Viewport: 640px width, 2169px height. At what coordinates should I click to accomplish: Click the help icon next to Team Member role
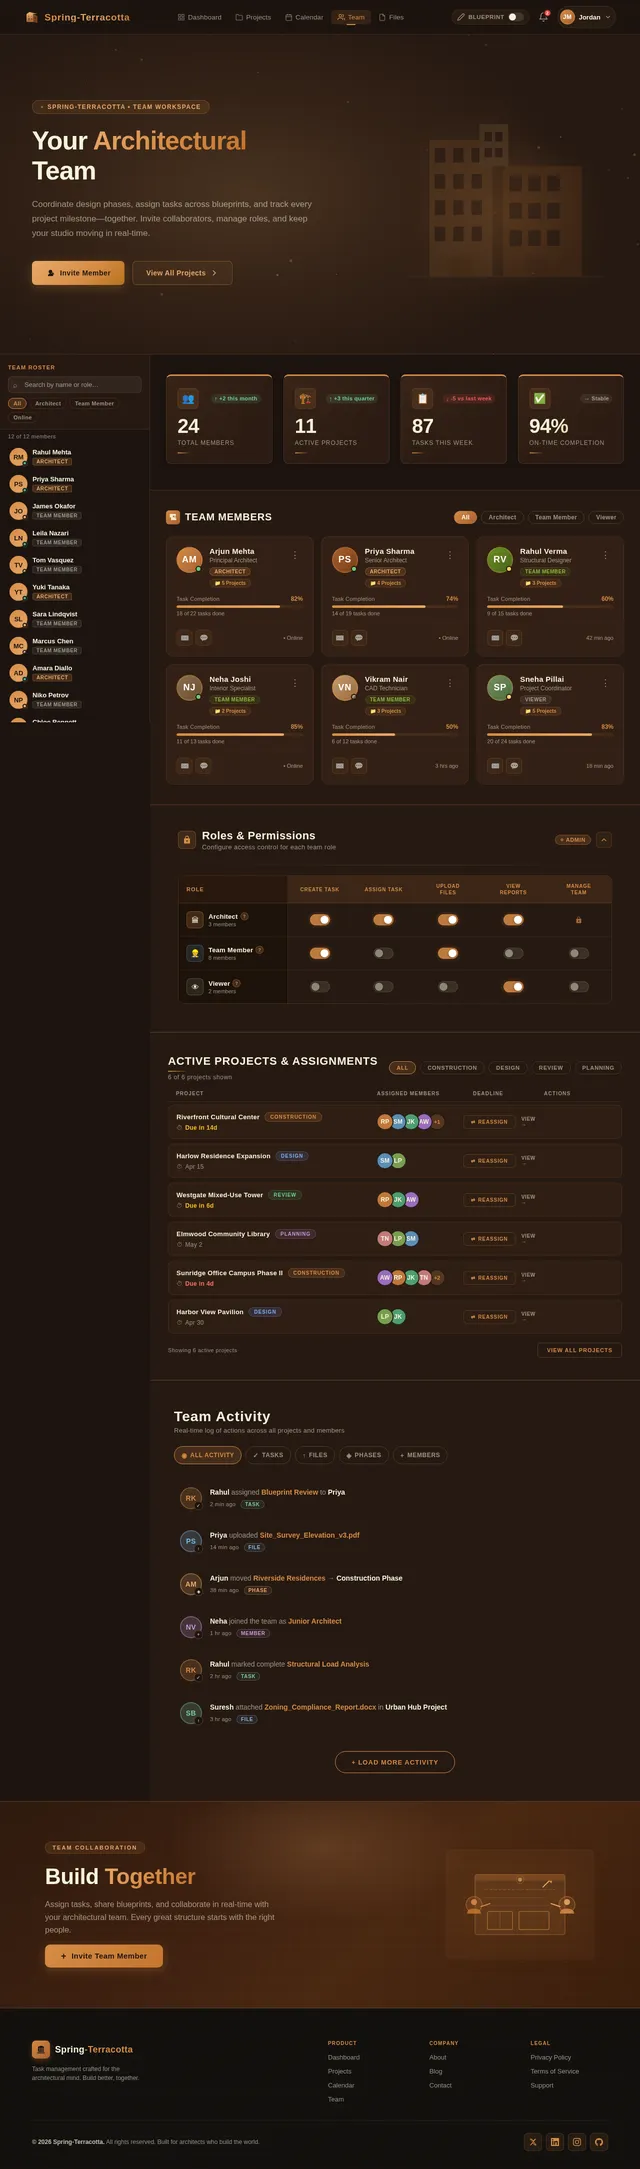point(260,950)
